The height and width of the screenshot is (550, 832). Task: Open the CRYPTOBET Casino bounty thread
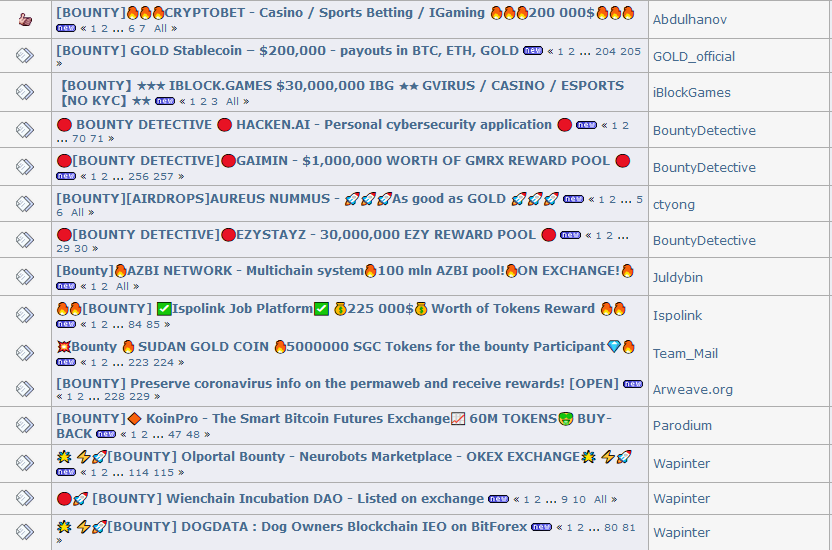tap(345, 13)
